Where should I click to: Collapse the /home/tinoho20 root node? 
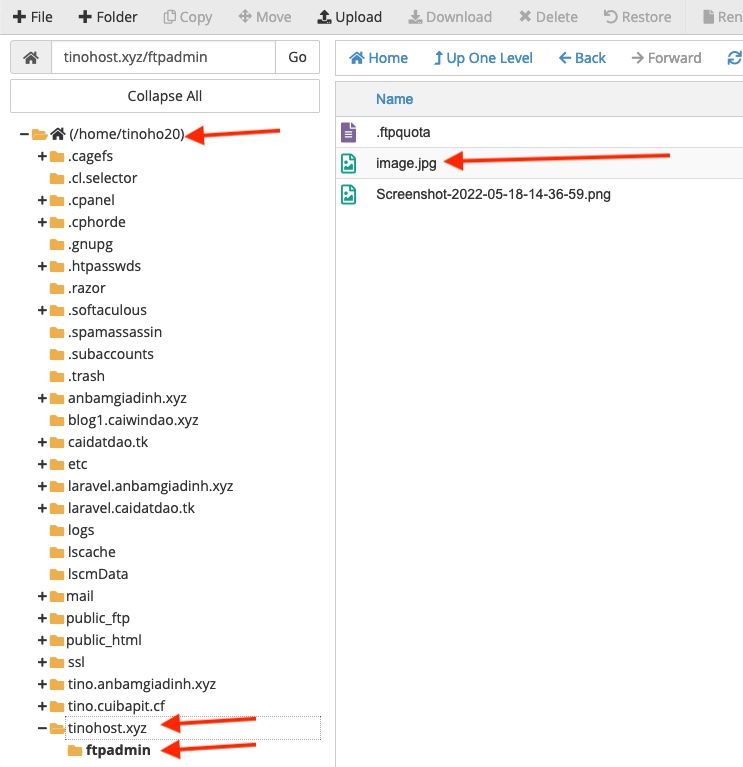(x=24, y=134)
